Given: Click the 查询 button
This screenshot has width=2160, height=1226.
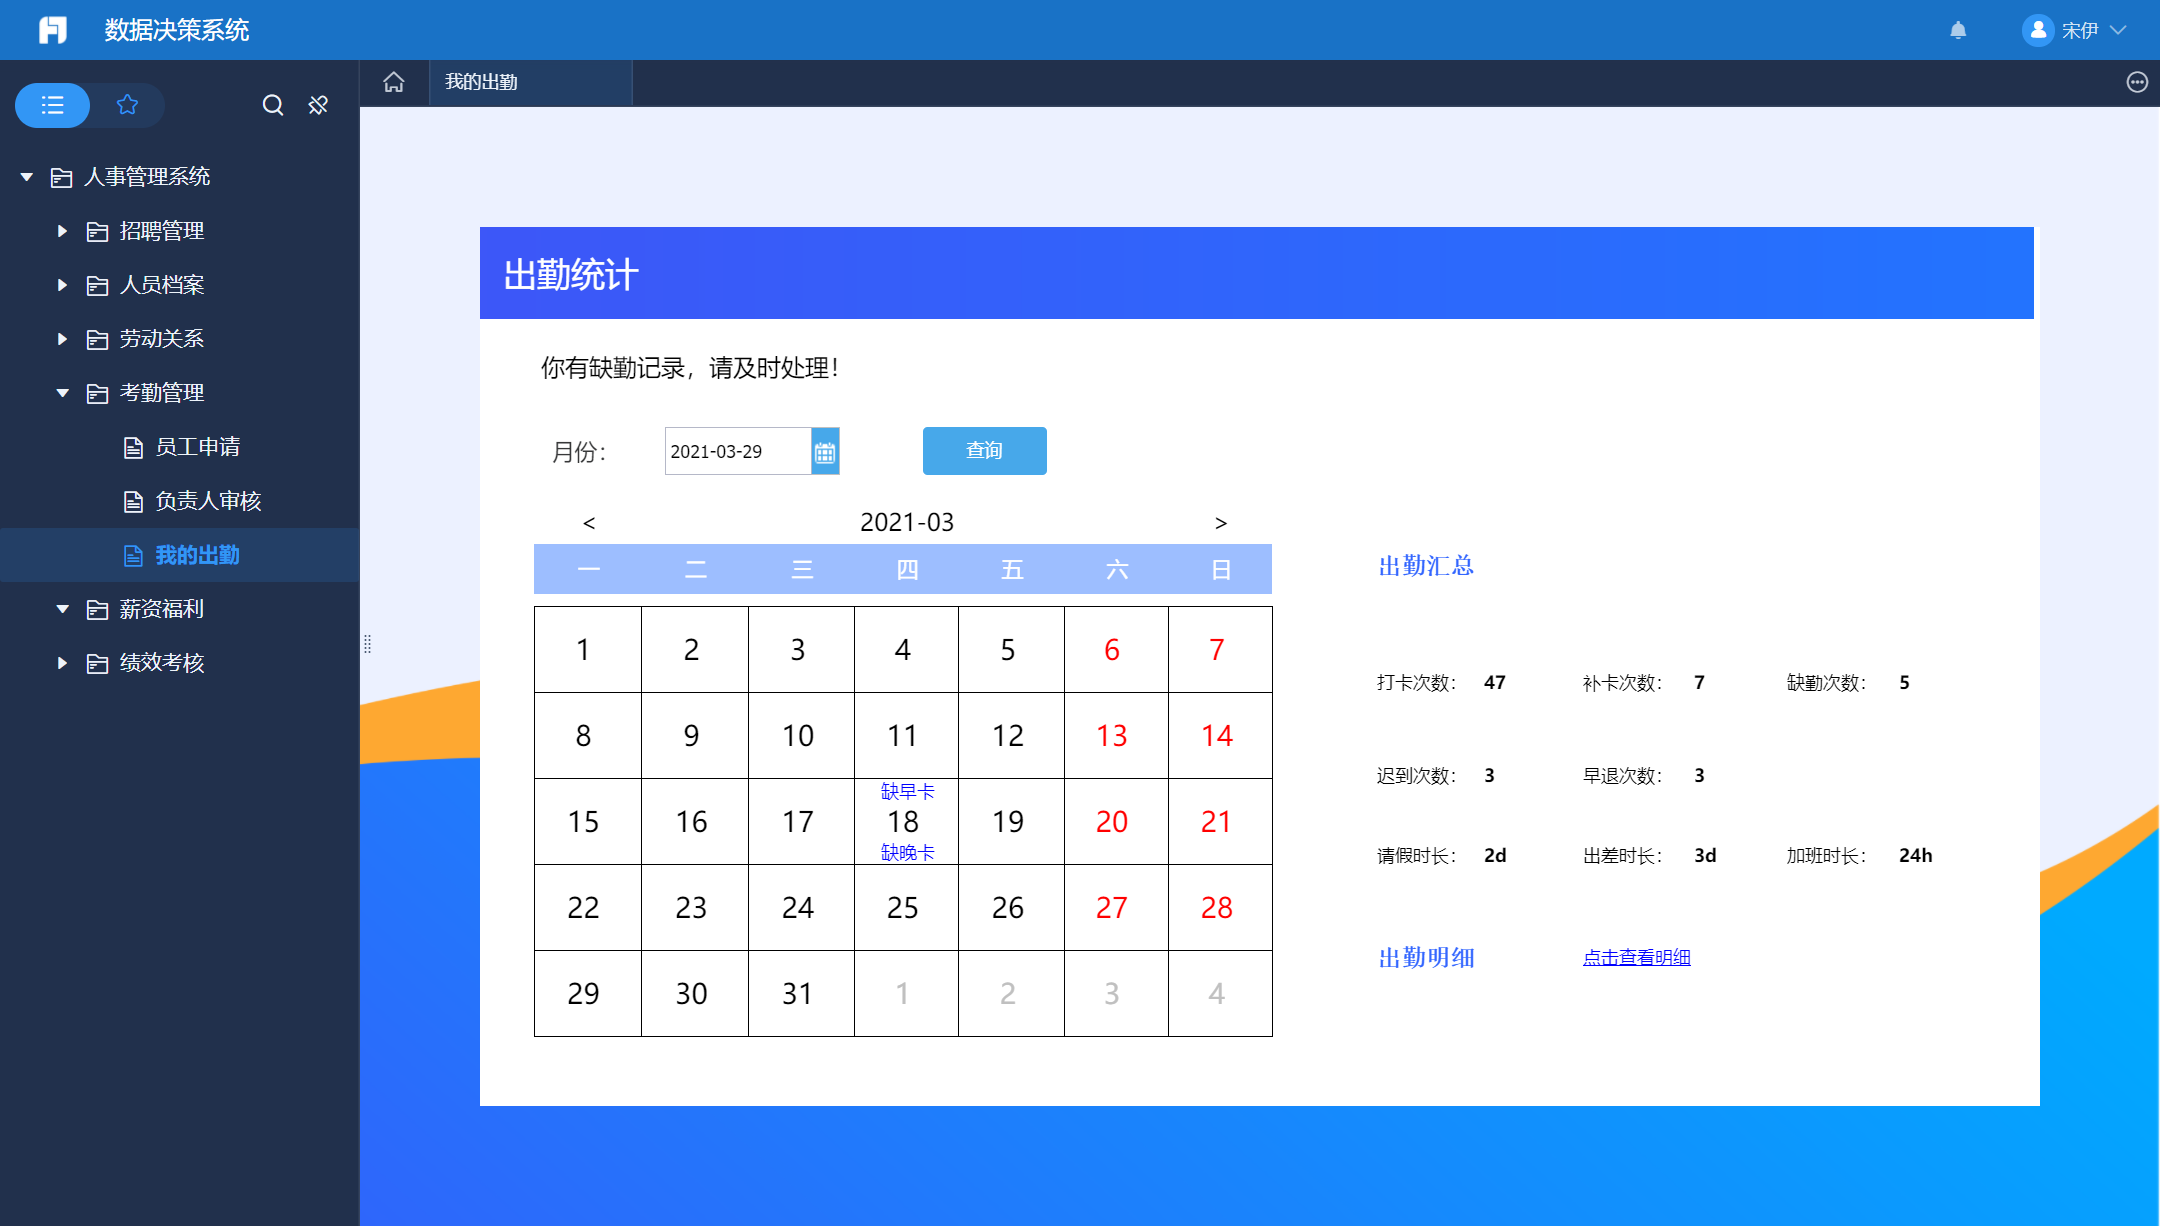Looking at the screenshot, I should click(984, 451).
